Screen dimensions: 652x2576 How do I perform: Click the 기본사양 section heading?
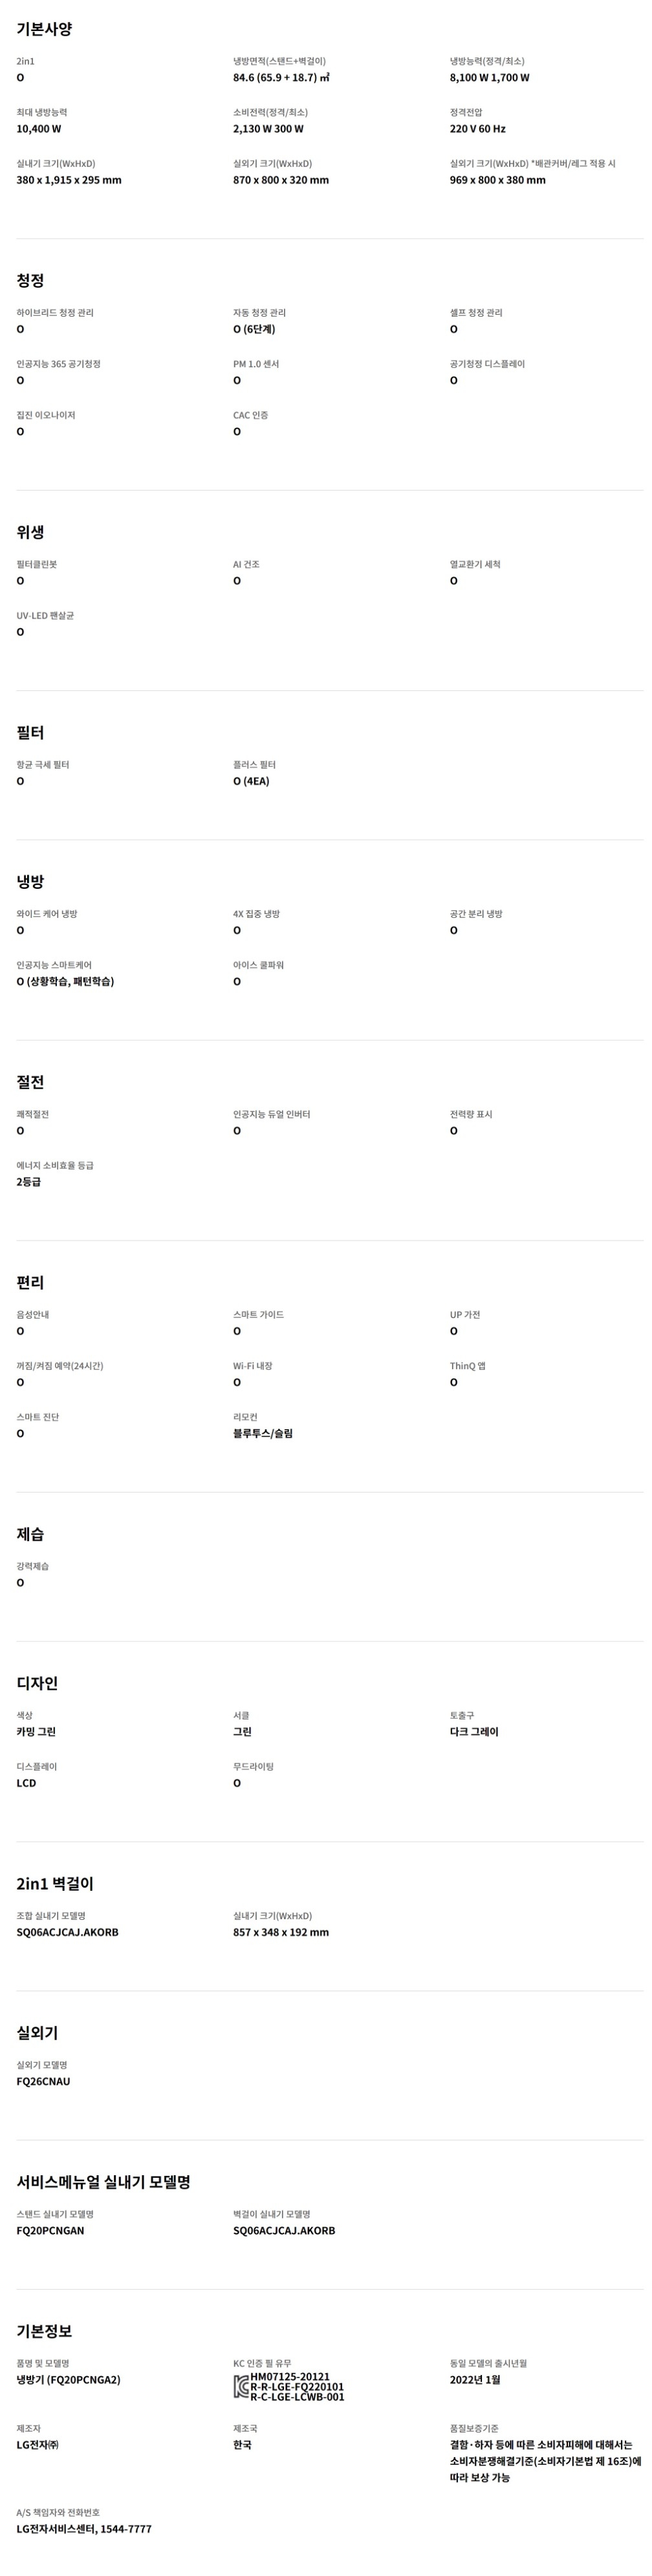[44, 30]
